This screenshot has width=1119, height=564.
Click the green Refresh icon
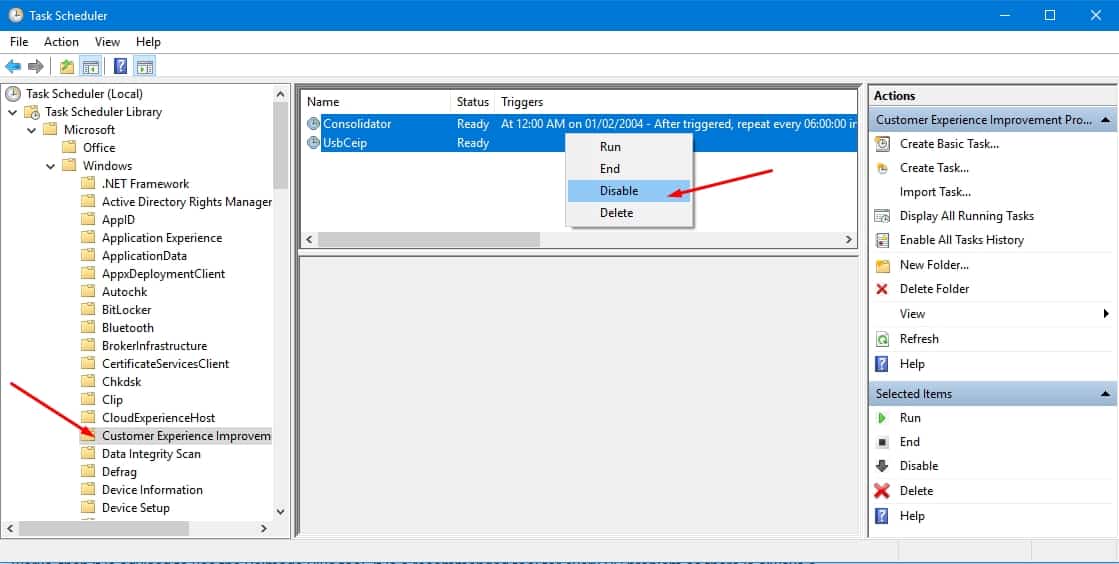coord(882,339)
